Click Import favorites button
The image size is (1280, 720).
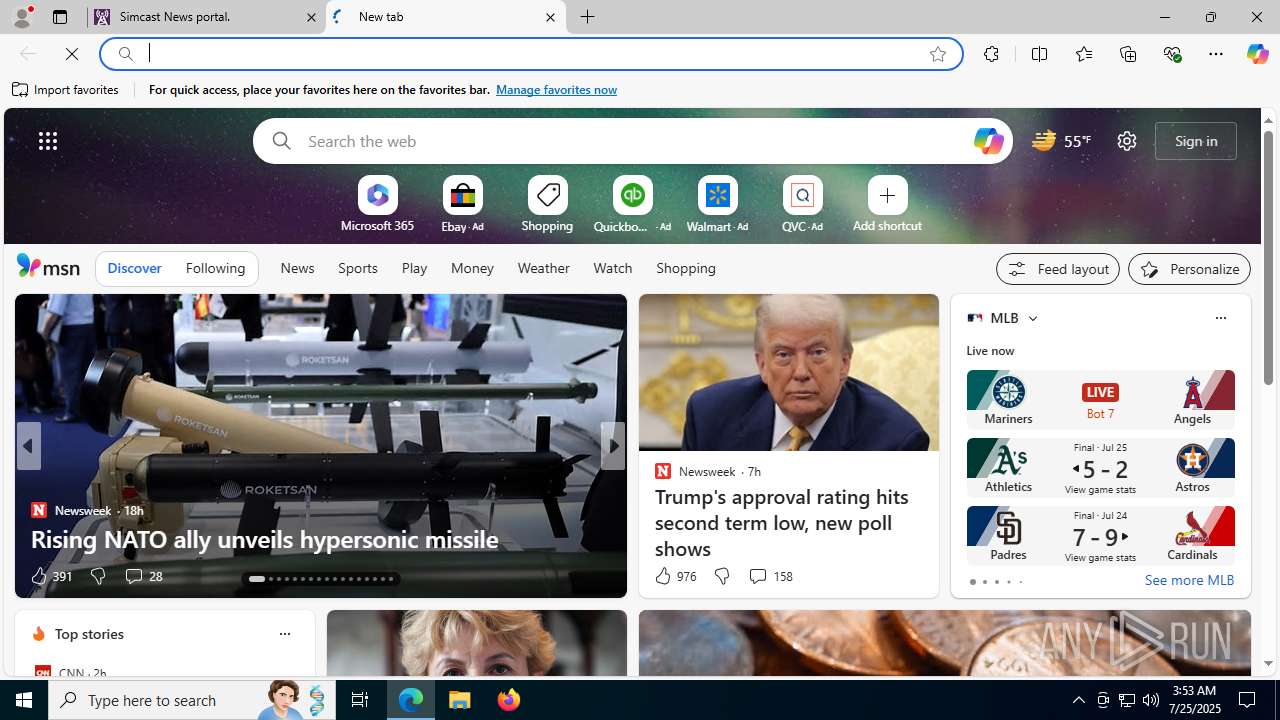click(x=66, y=90)
